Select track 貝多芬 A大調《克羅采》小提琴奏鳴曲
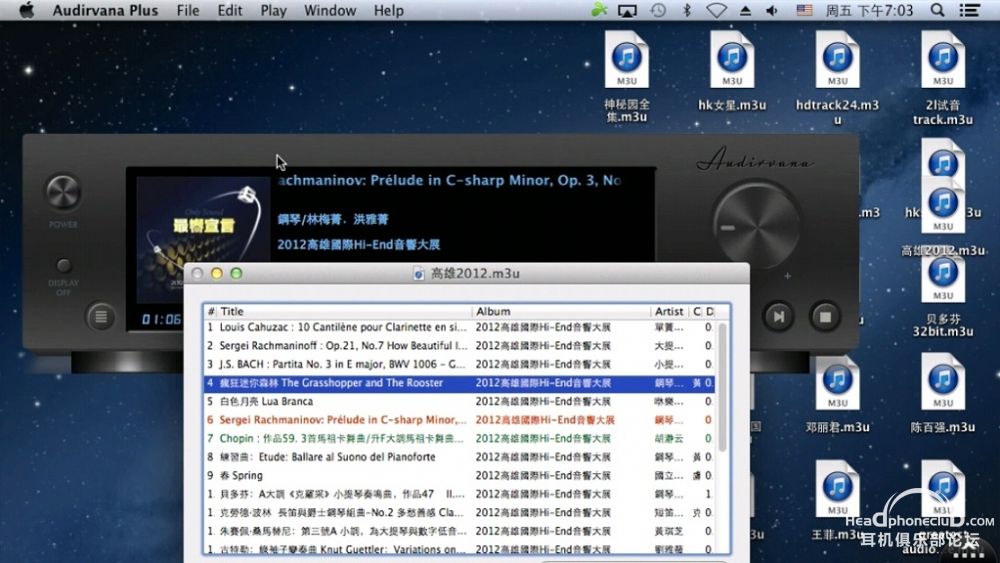This screenshot has width=1000, height=563. click(459, 494)
